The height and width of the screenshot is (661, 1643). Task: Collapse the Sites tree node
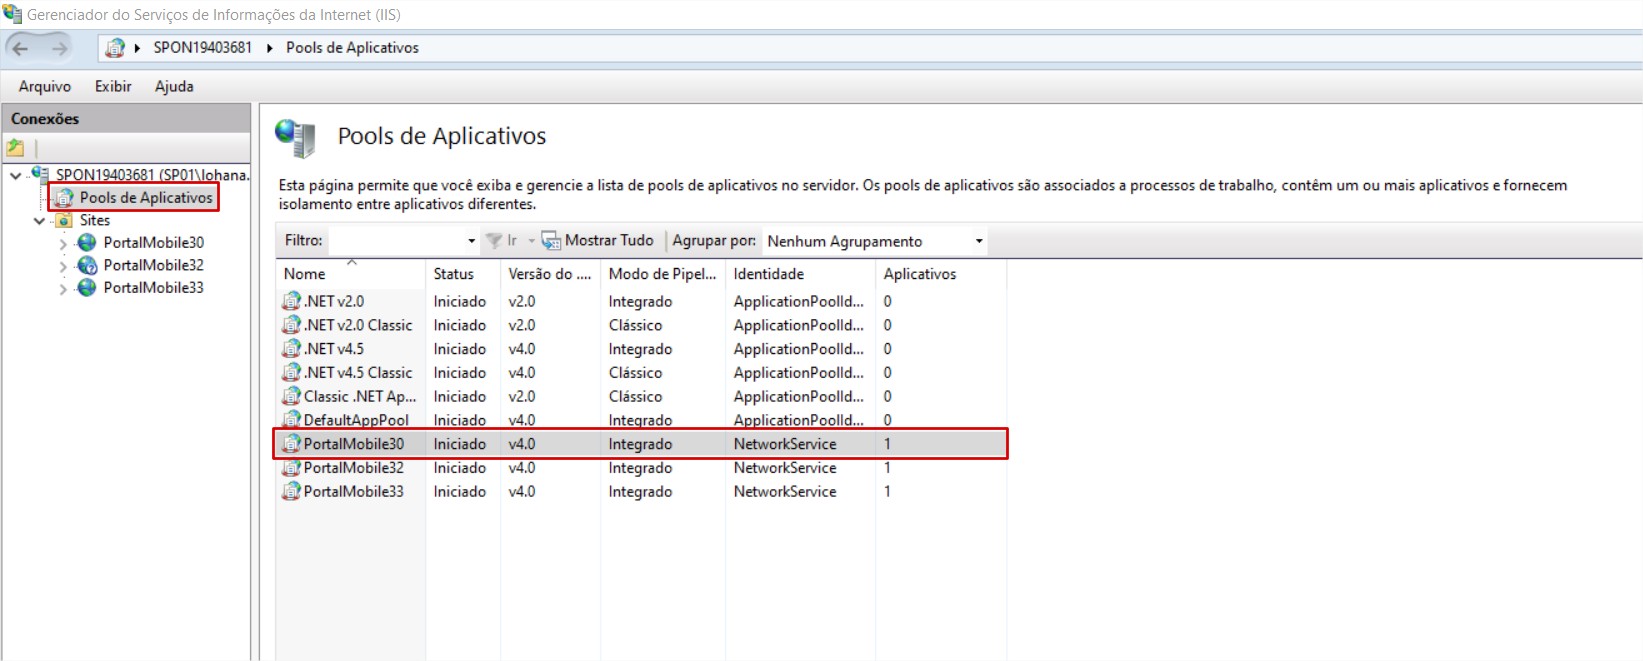(40, 221)
